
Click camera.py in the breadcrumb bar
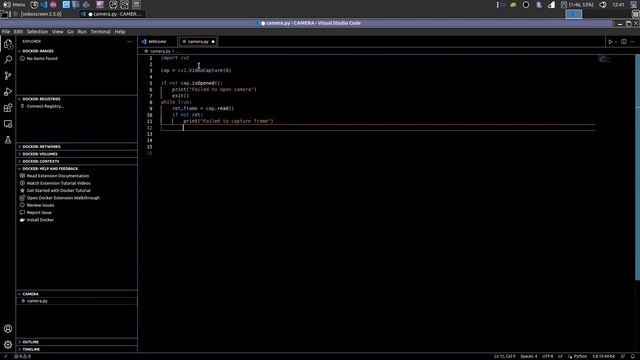pyautogui.click(x=160, y=51)
